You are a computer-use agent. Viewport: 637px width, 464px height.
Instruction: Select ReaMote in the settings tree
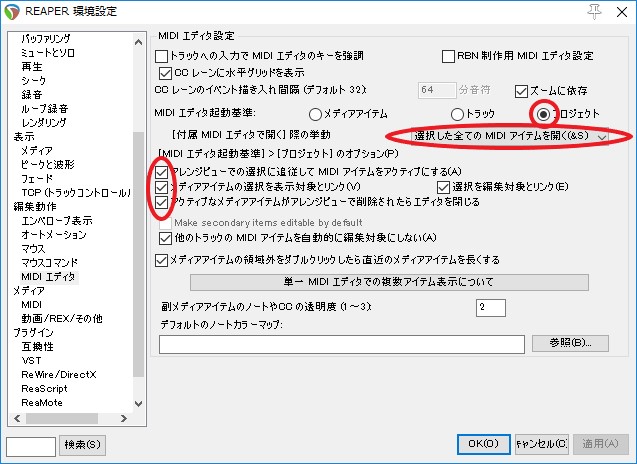click(x=42, y=403)
